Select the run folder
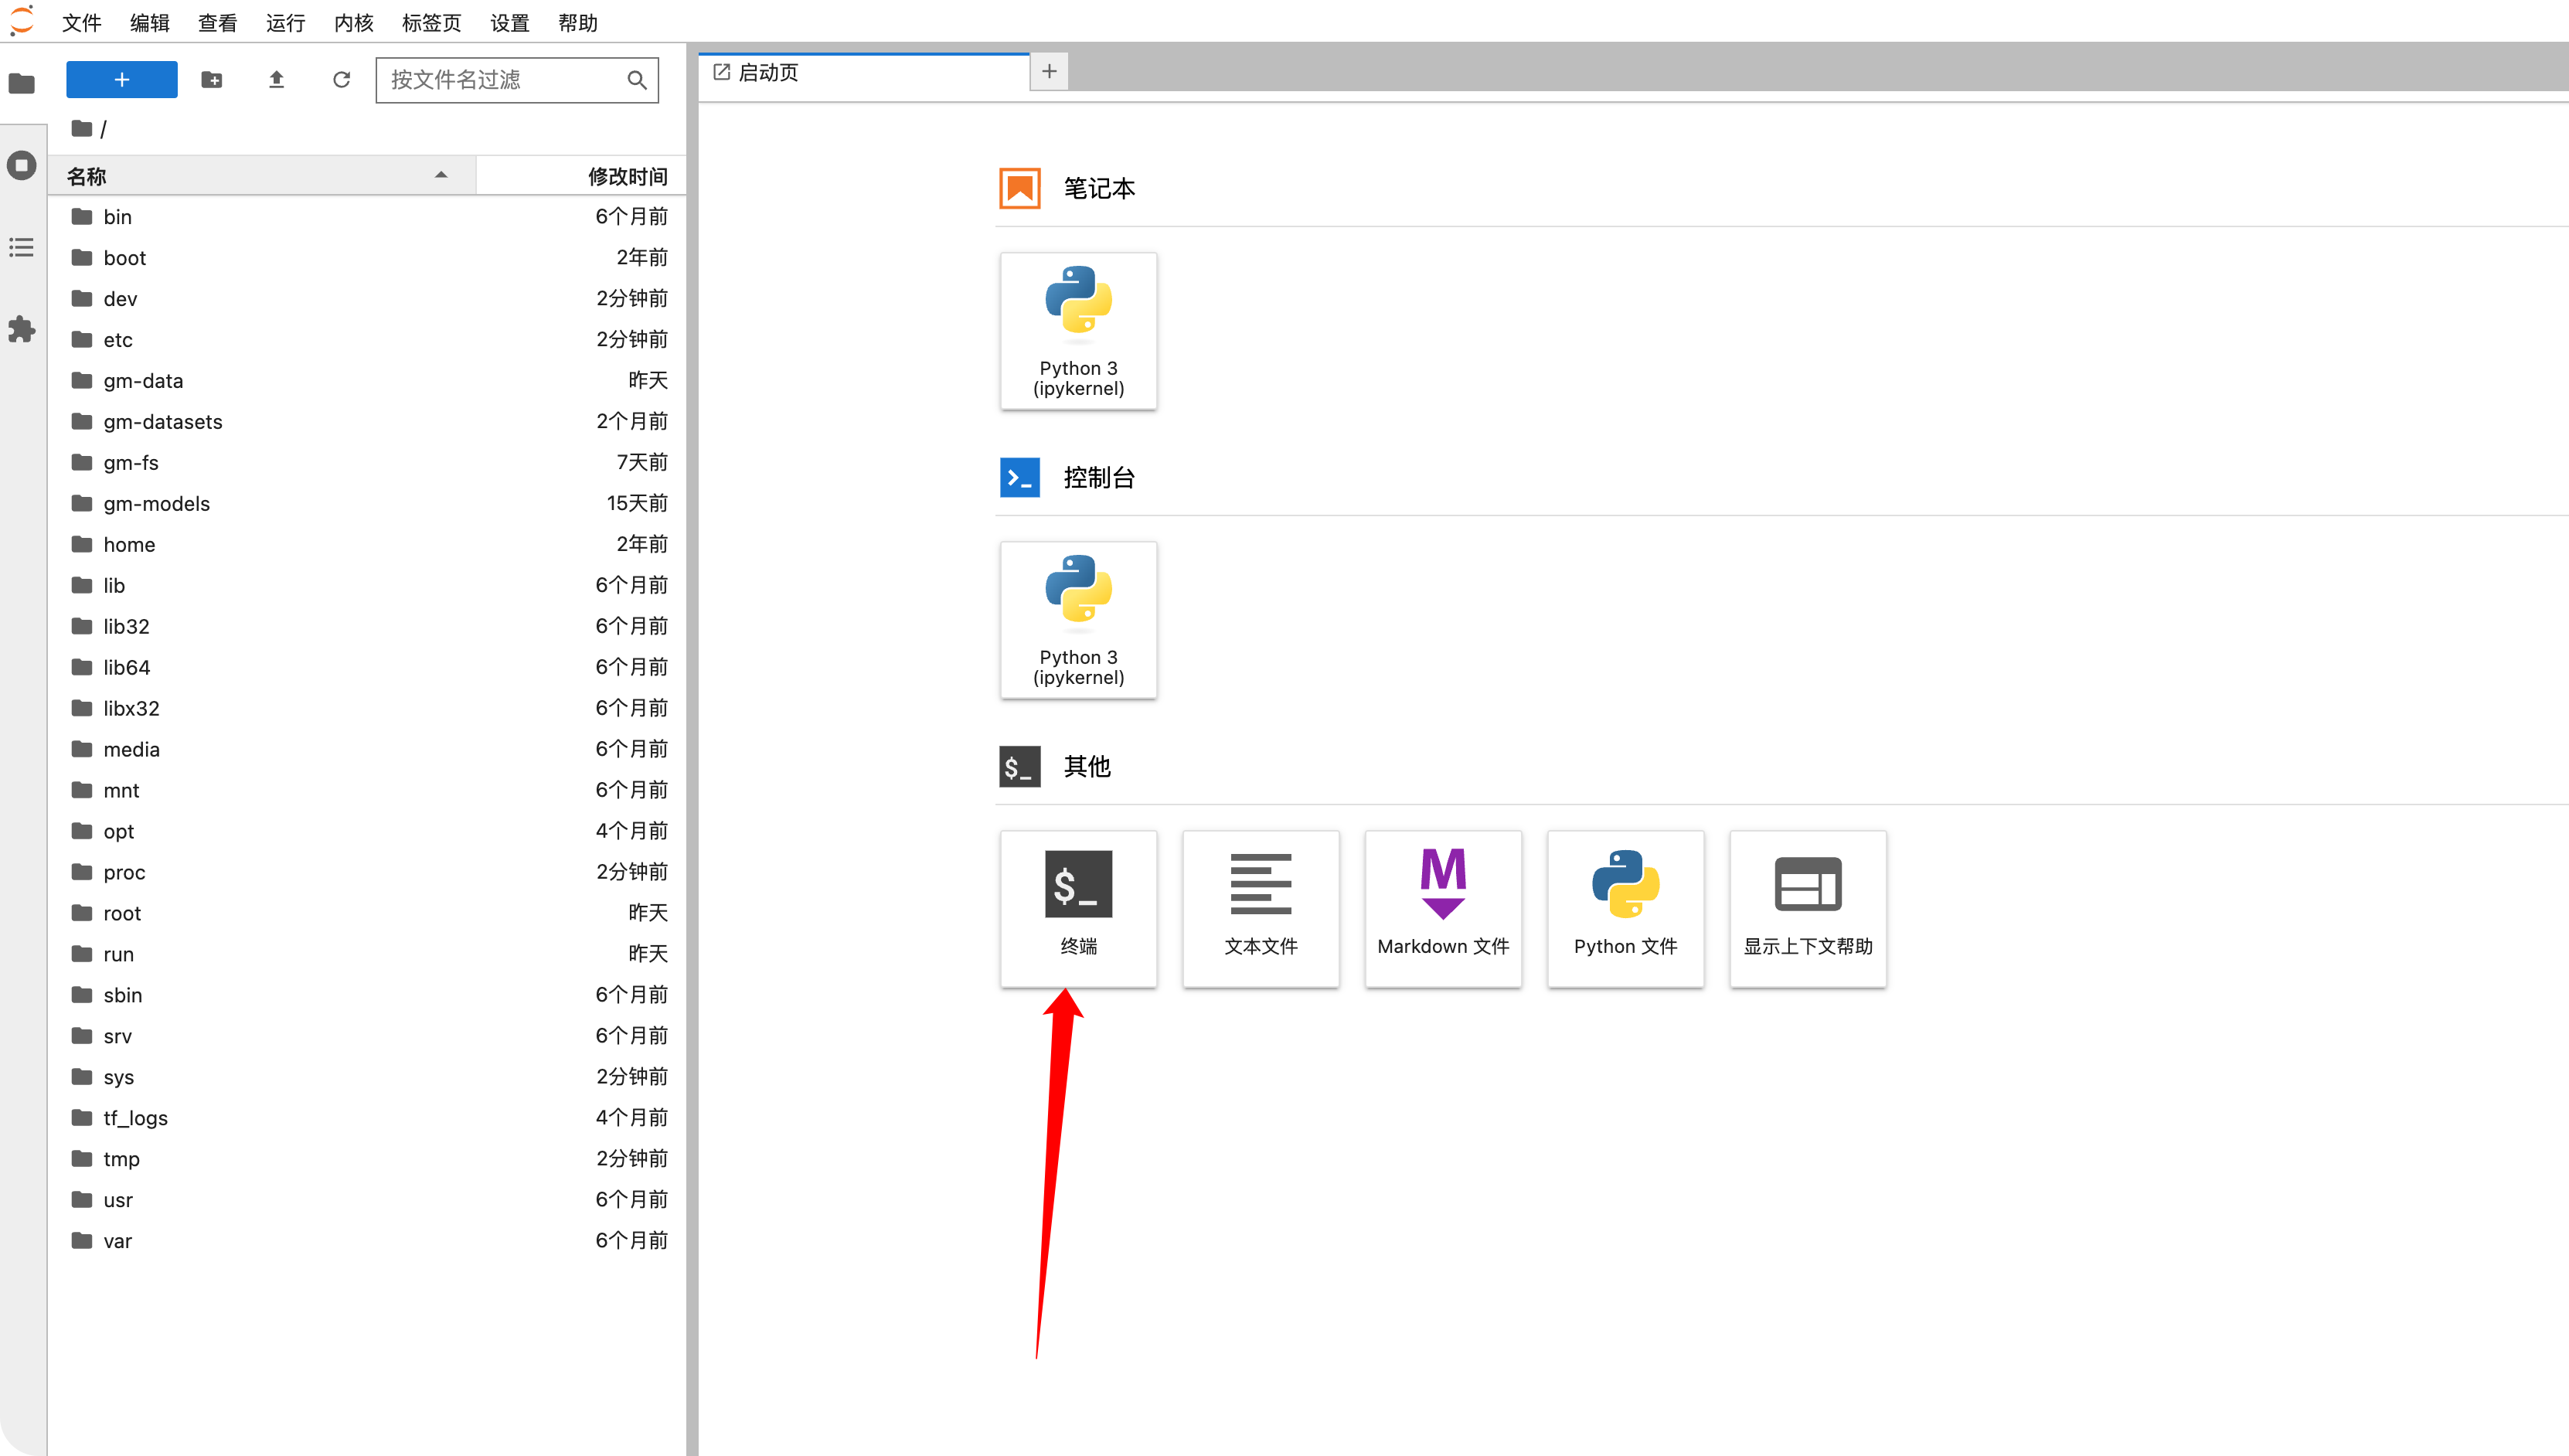This screenshot has width=2569, height=1456. coord(368,955)
